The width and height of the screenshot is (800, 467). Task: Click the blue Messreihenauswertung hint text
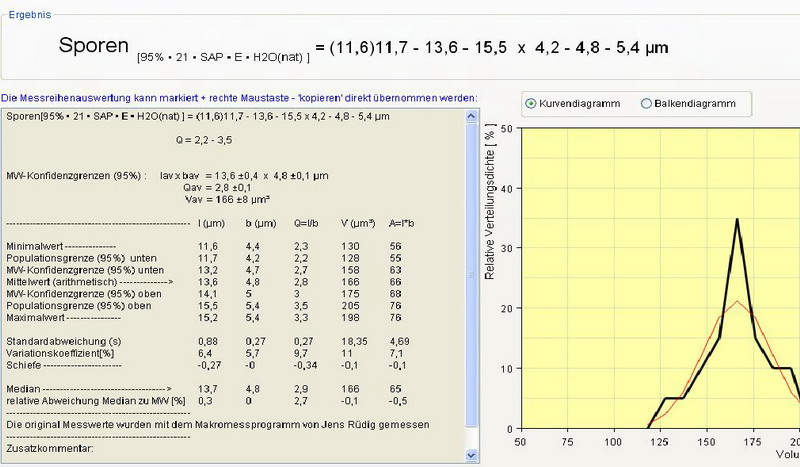pyautogui.click(x=239, y=97)
